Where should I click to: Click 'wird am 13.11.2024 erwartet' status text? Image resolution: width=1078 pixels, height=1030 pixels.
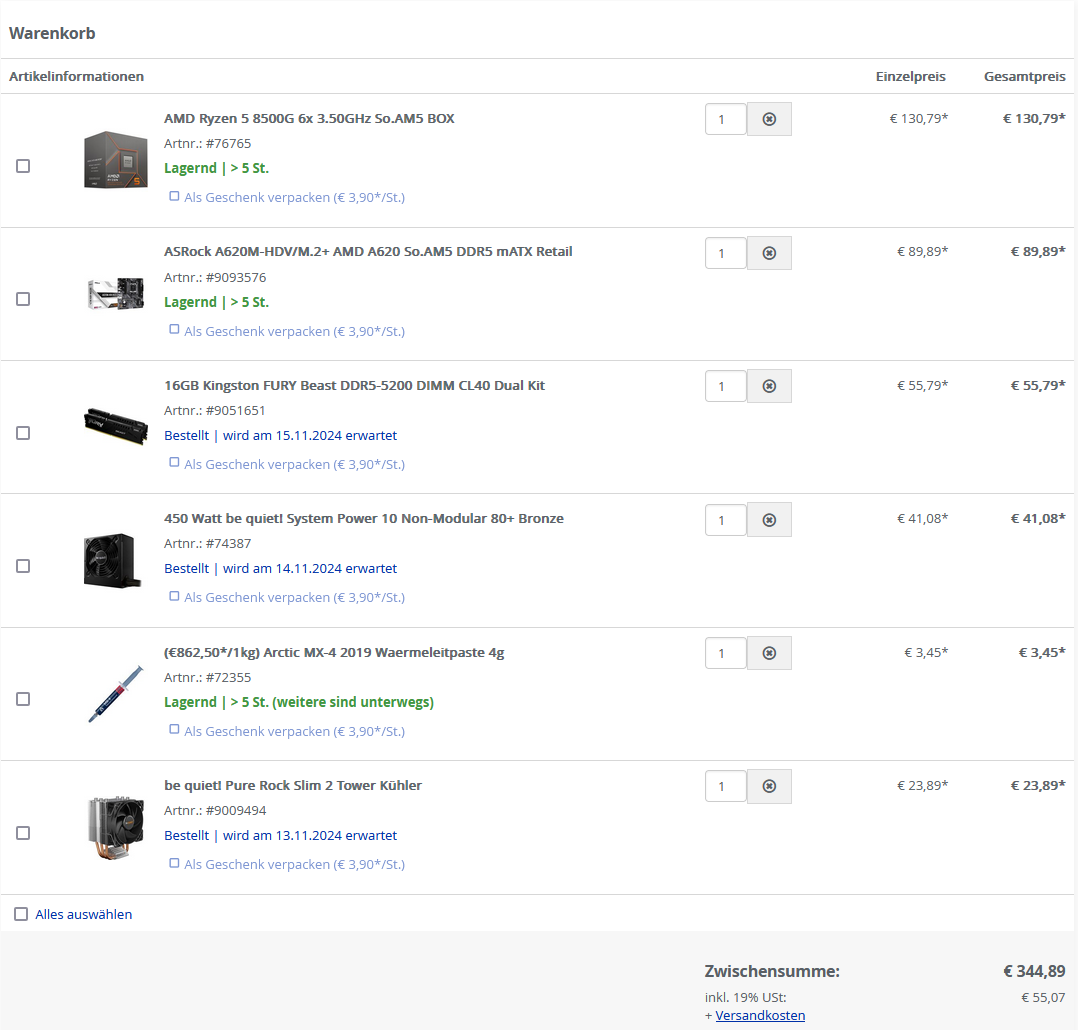coord(309,835)
